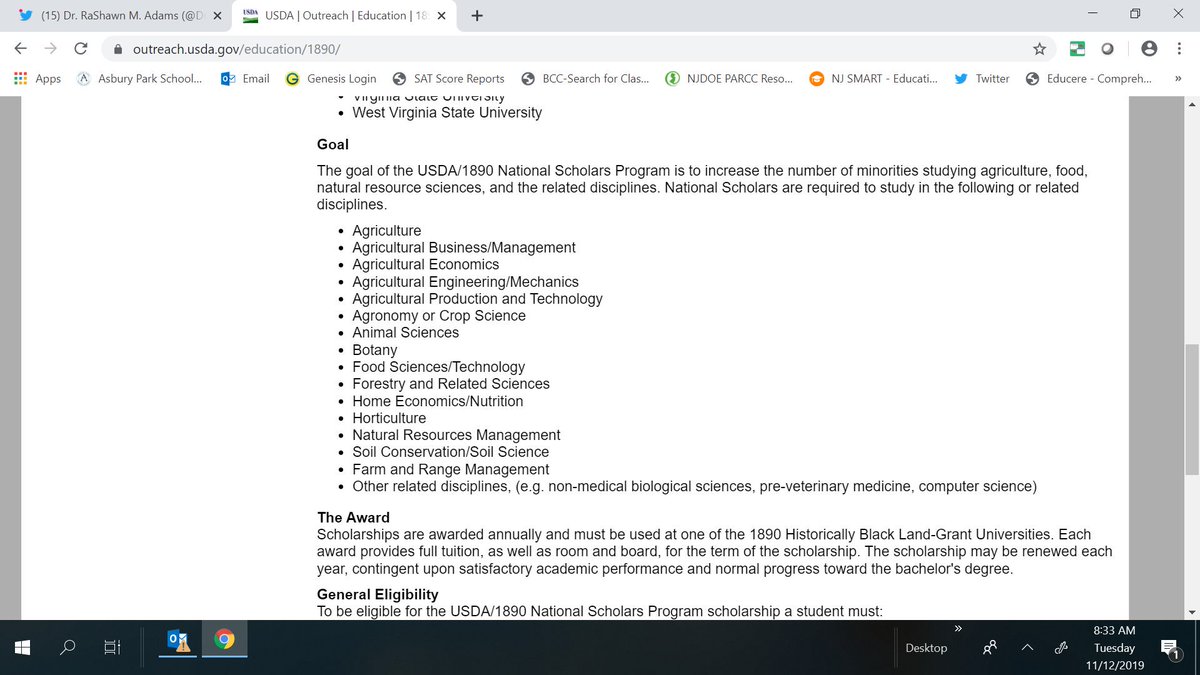The height and width of the screenshot is (675, 1200).
Task: Click the scrollbar down arrow
Action: click(1190, 612)
